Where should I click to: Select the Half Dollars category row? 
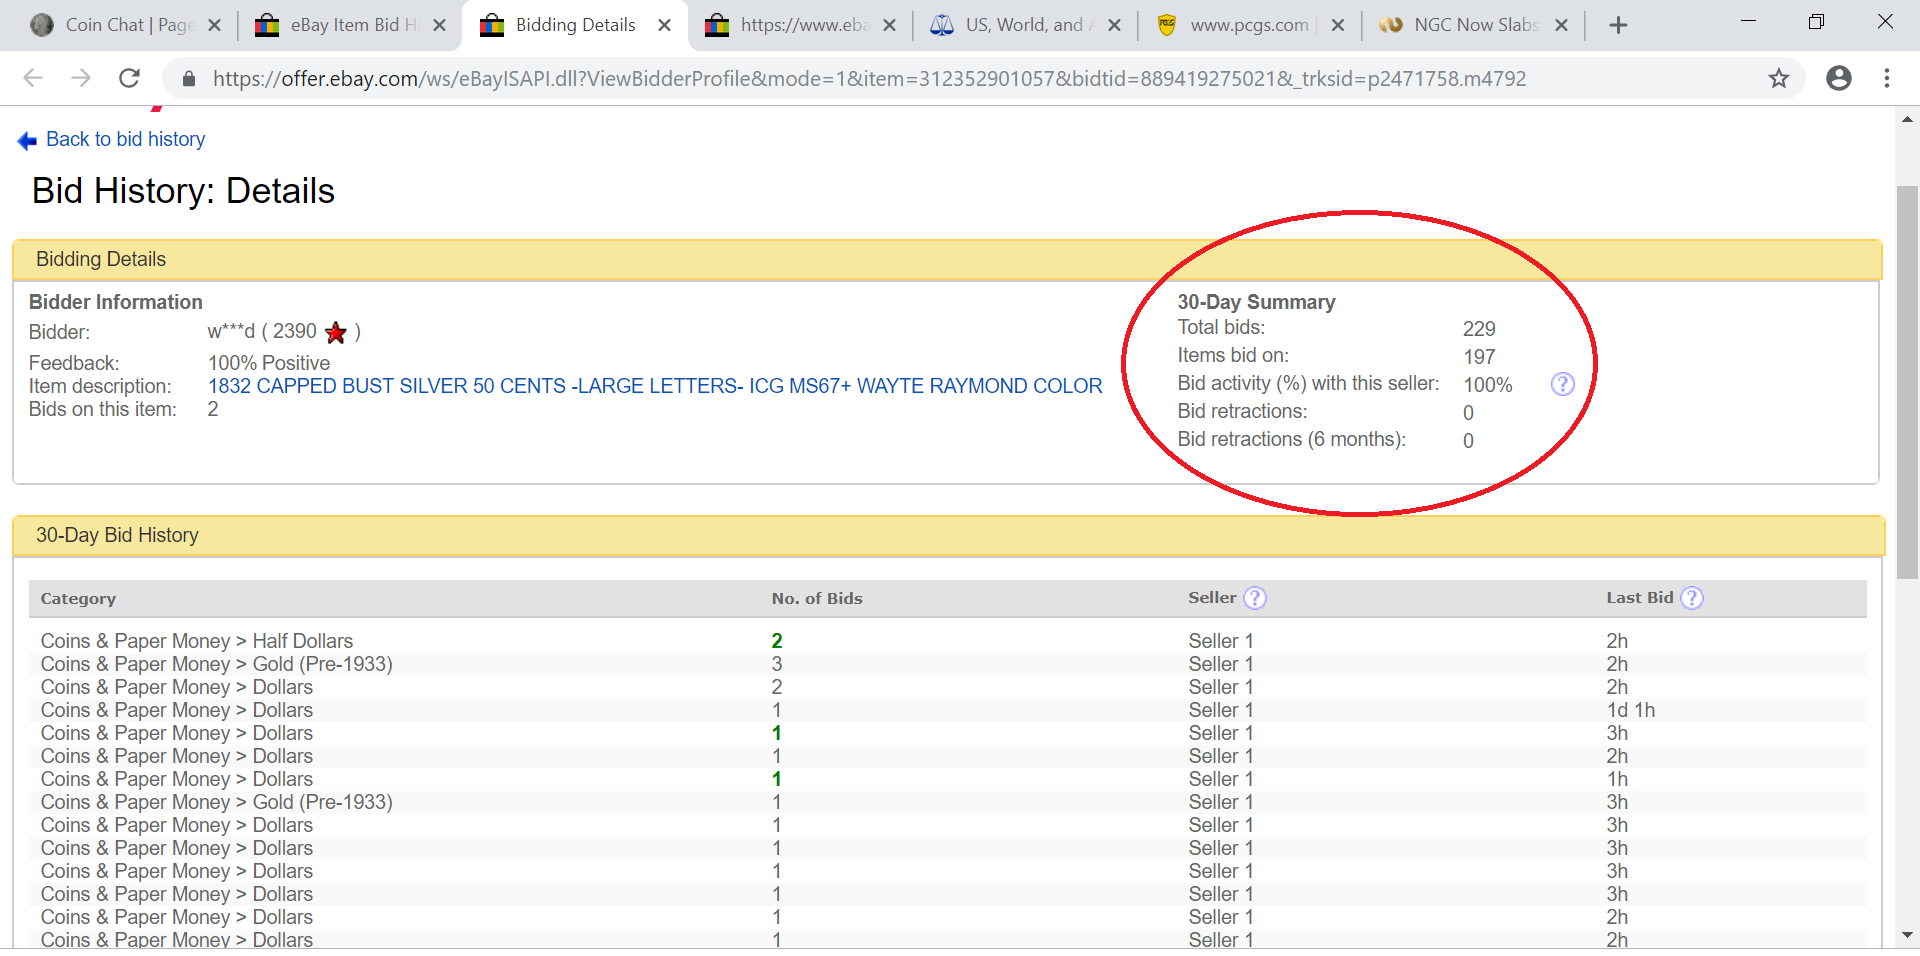click(x=948, y=641)
